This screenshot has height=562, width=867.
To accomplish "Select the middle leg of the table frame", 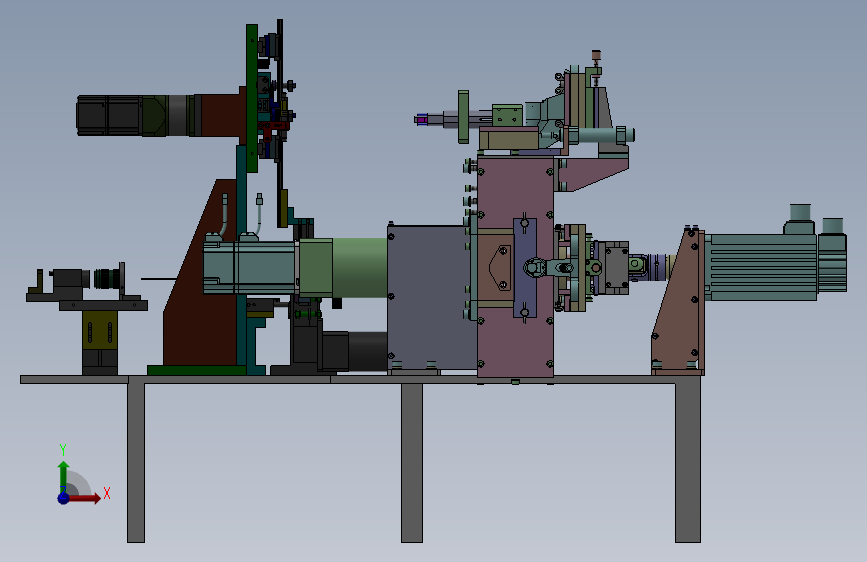I will click(412, 463).
